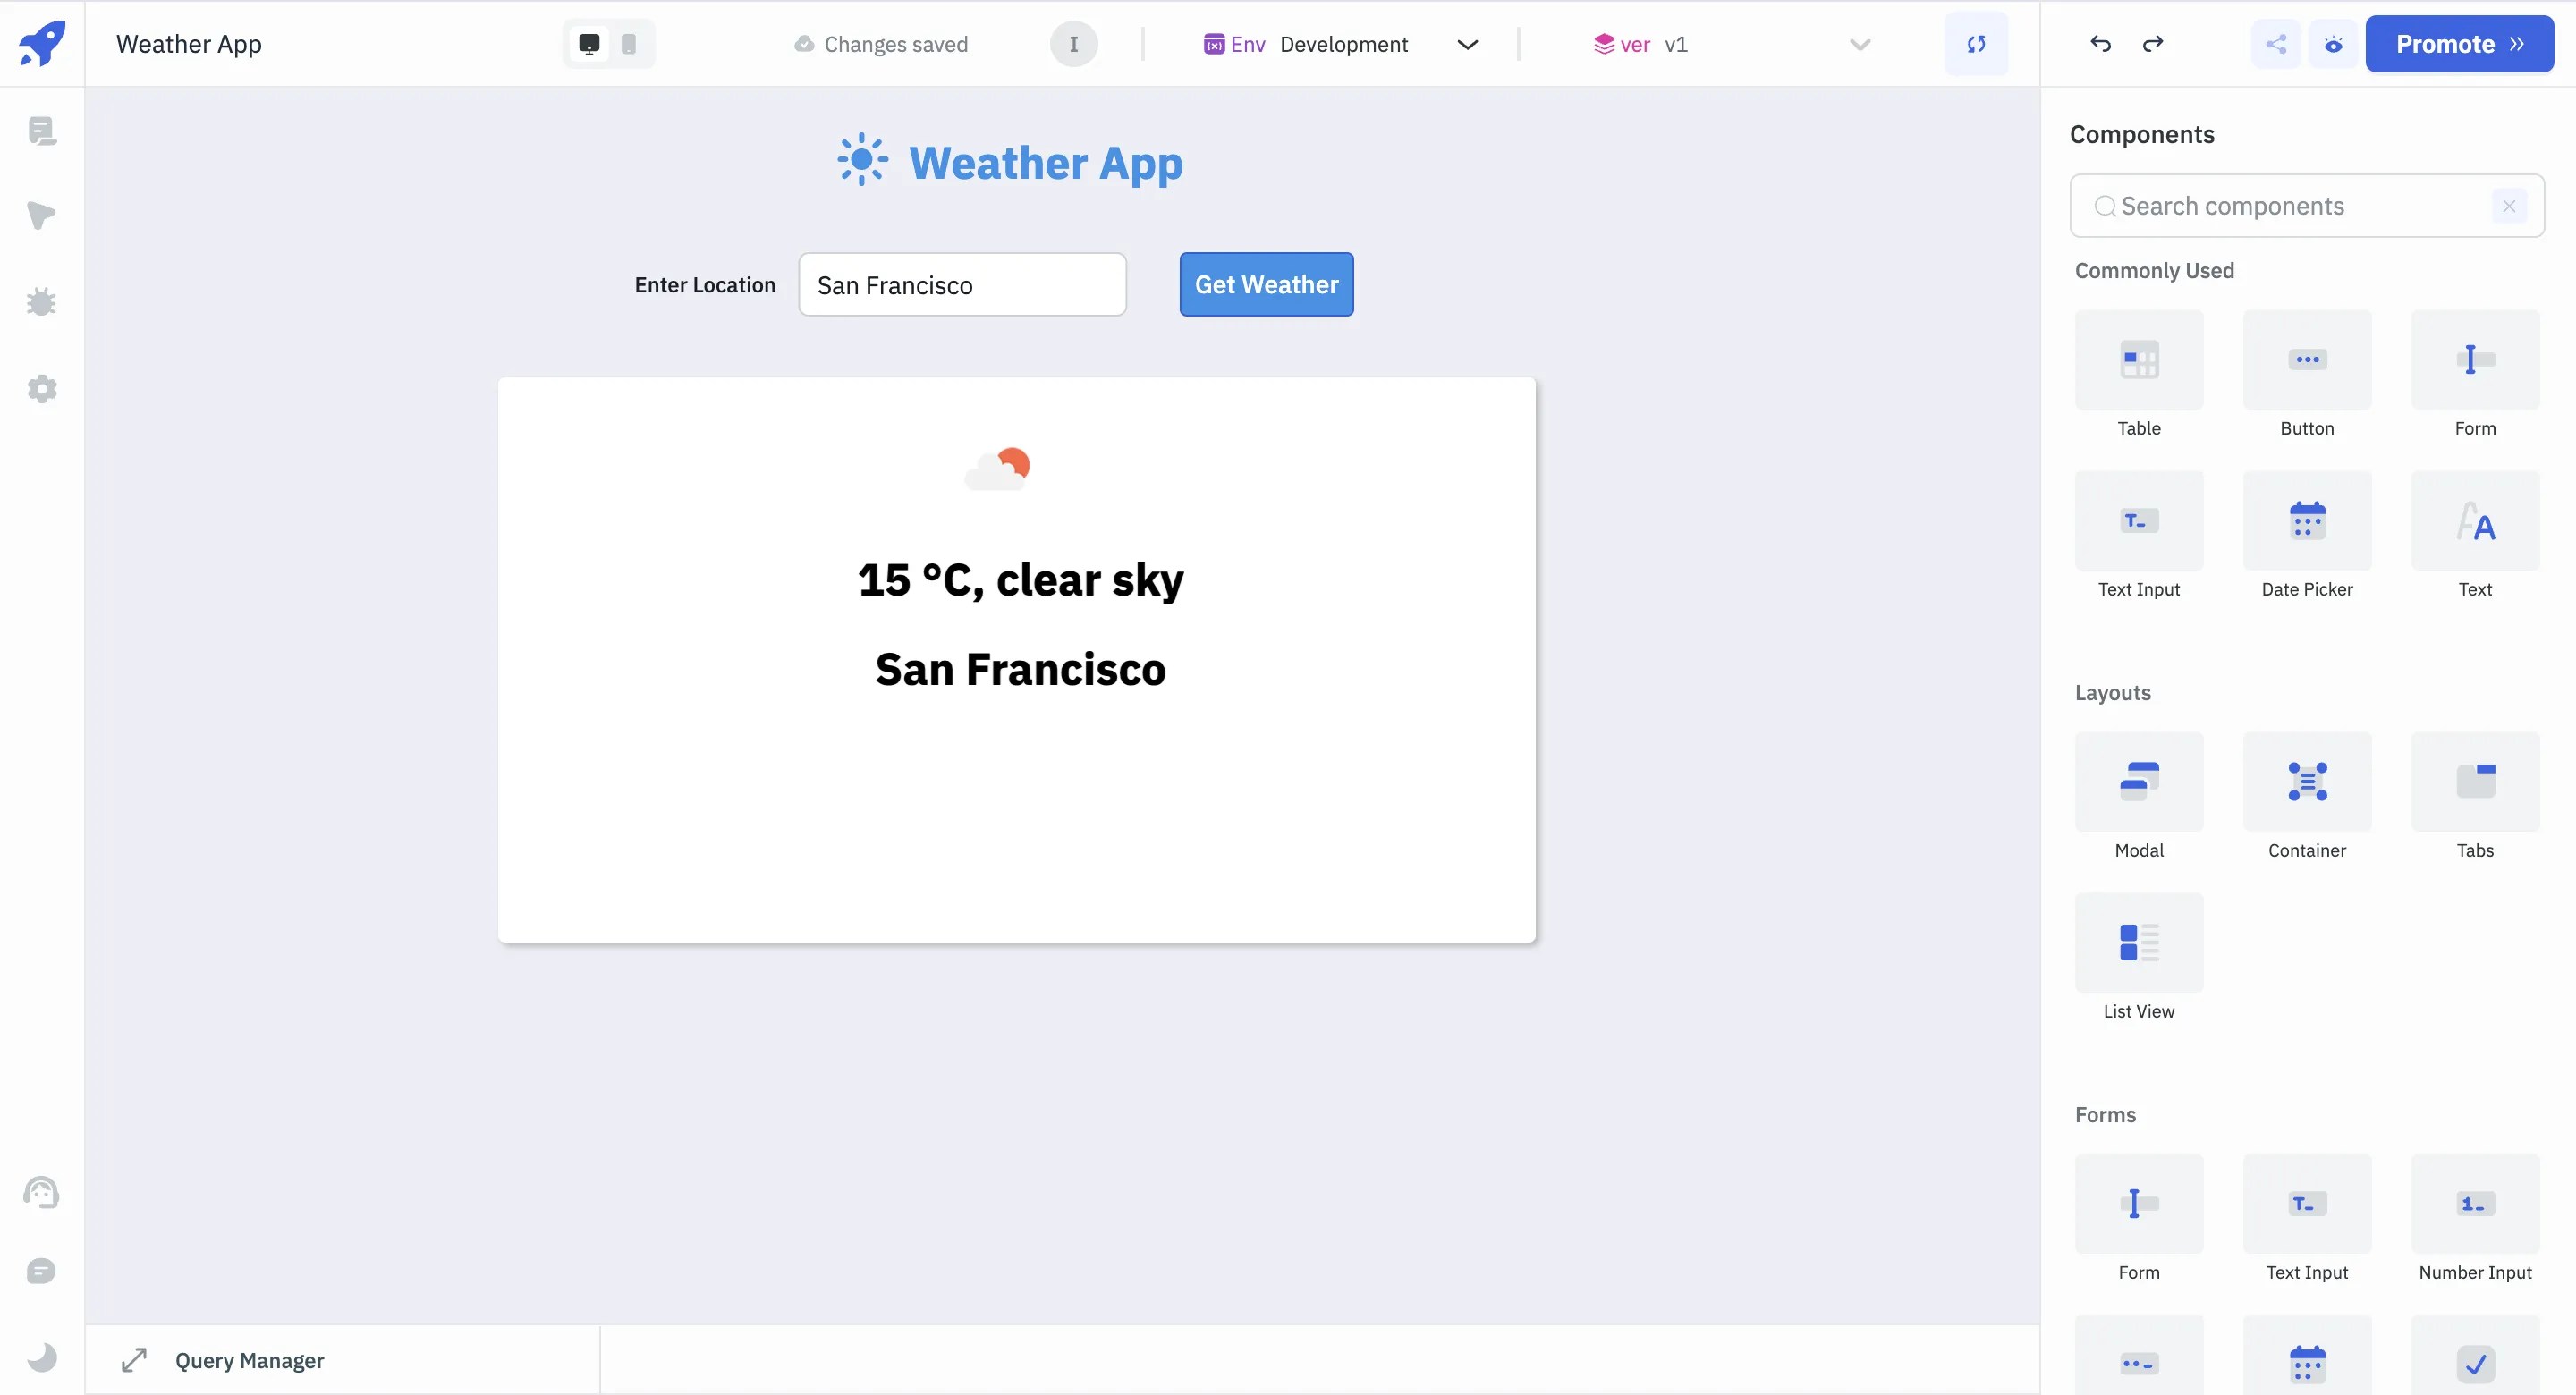Open the Share app icon
The height and width of the screenshot is (1395, 2576).
[2276, 44]
